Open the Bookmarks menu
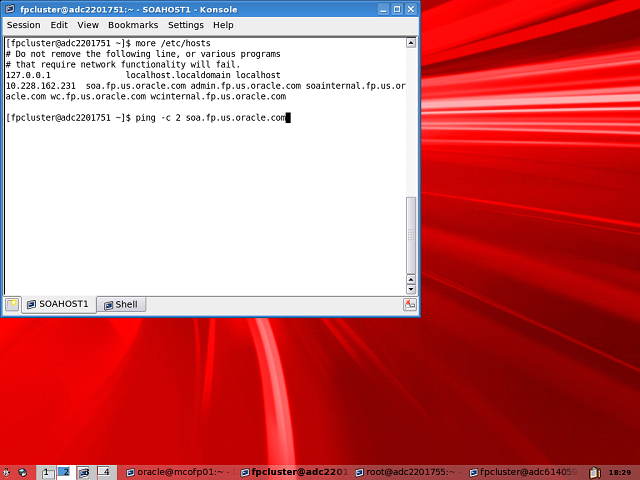This screenshot has height=480, width=640. point(133,25)
